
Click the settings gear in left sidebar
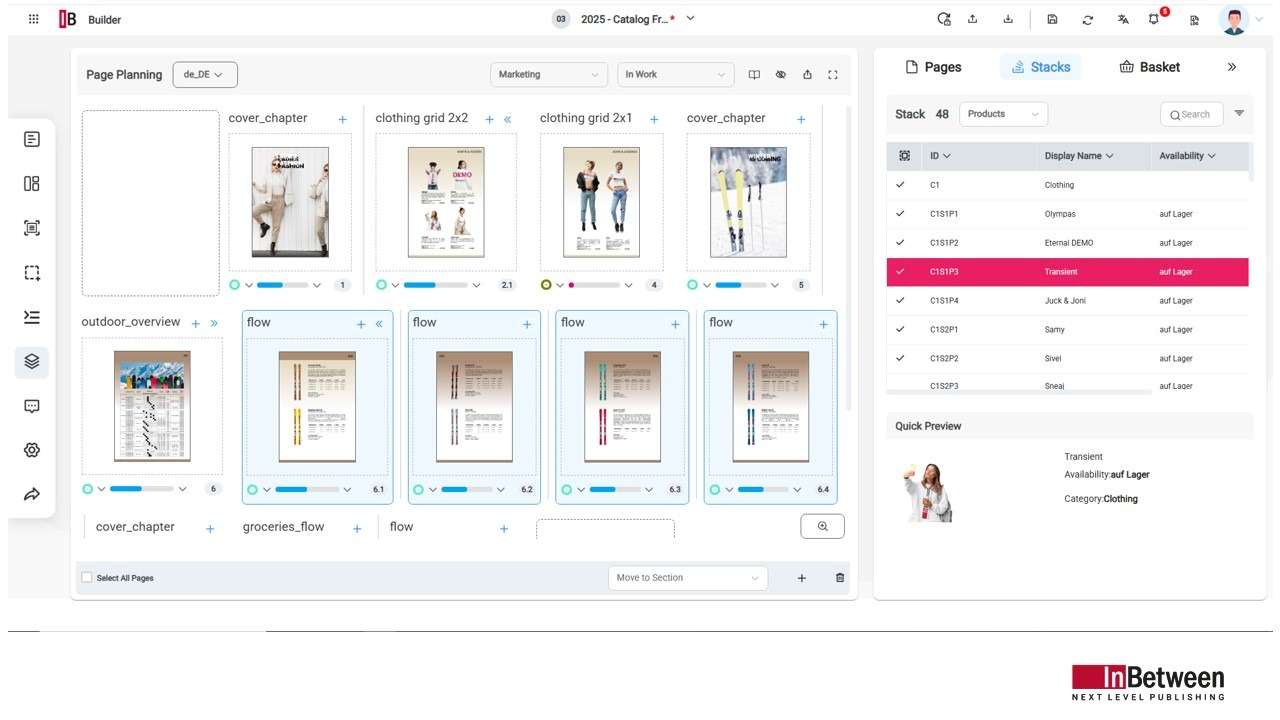(x=32, y=450)
